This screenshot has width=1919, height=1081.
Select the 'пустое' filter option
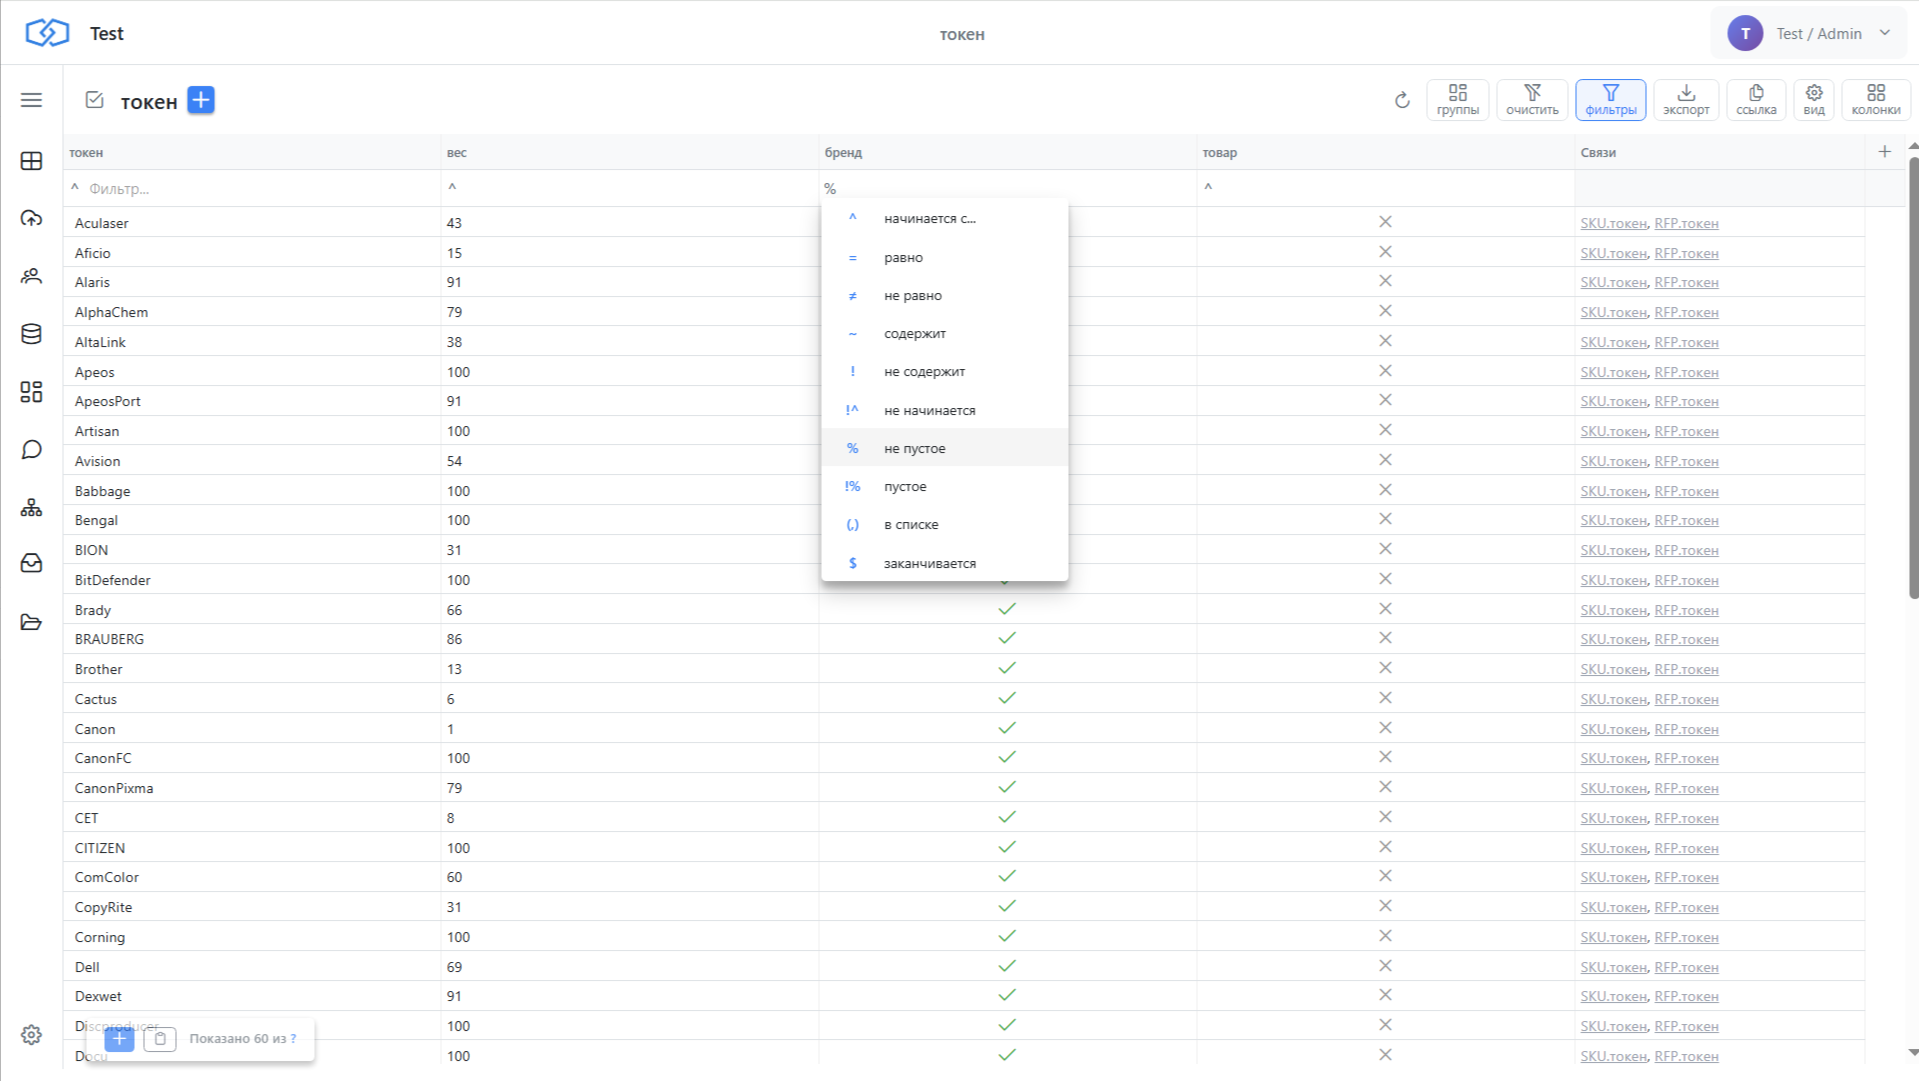[x=944, y=486]
